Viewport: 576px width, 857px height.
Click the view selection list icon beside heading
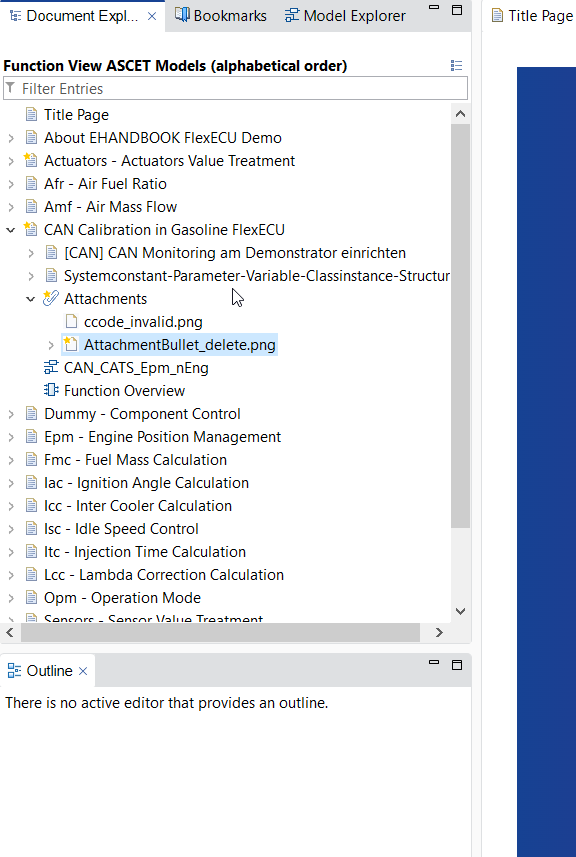click(x=456, y=66)
